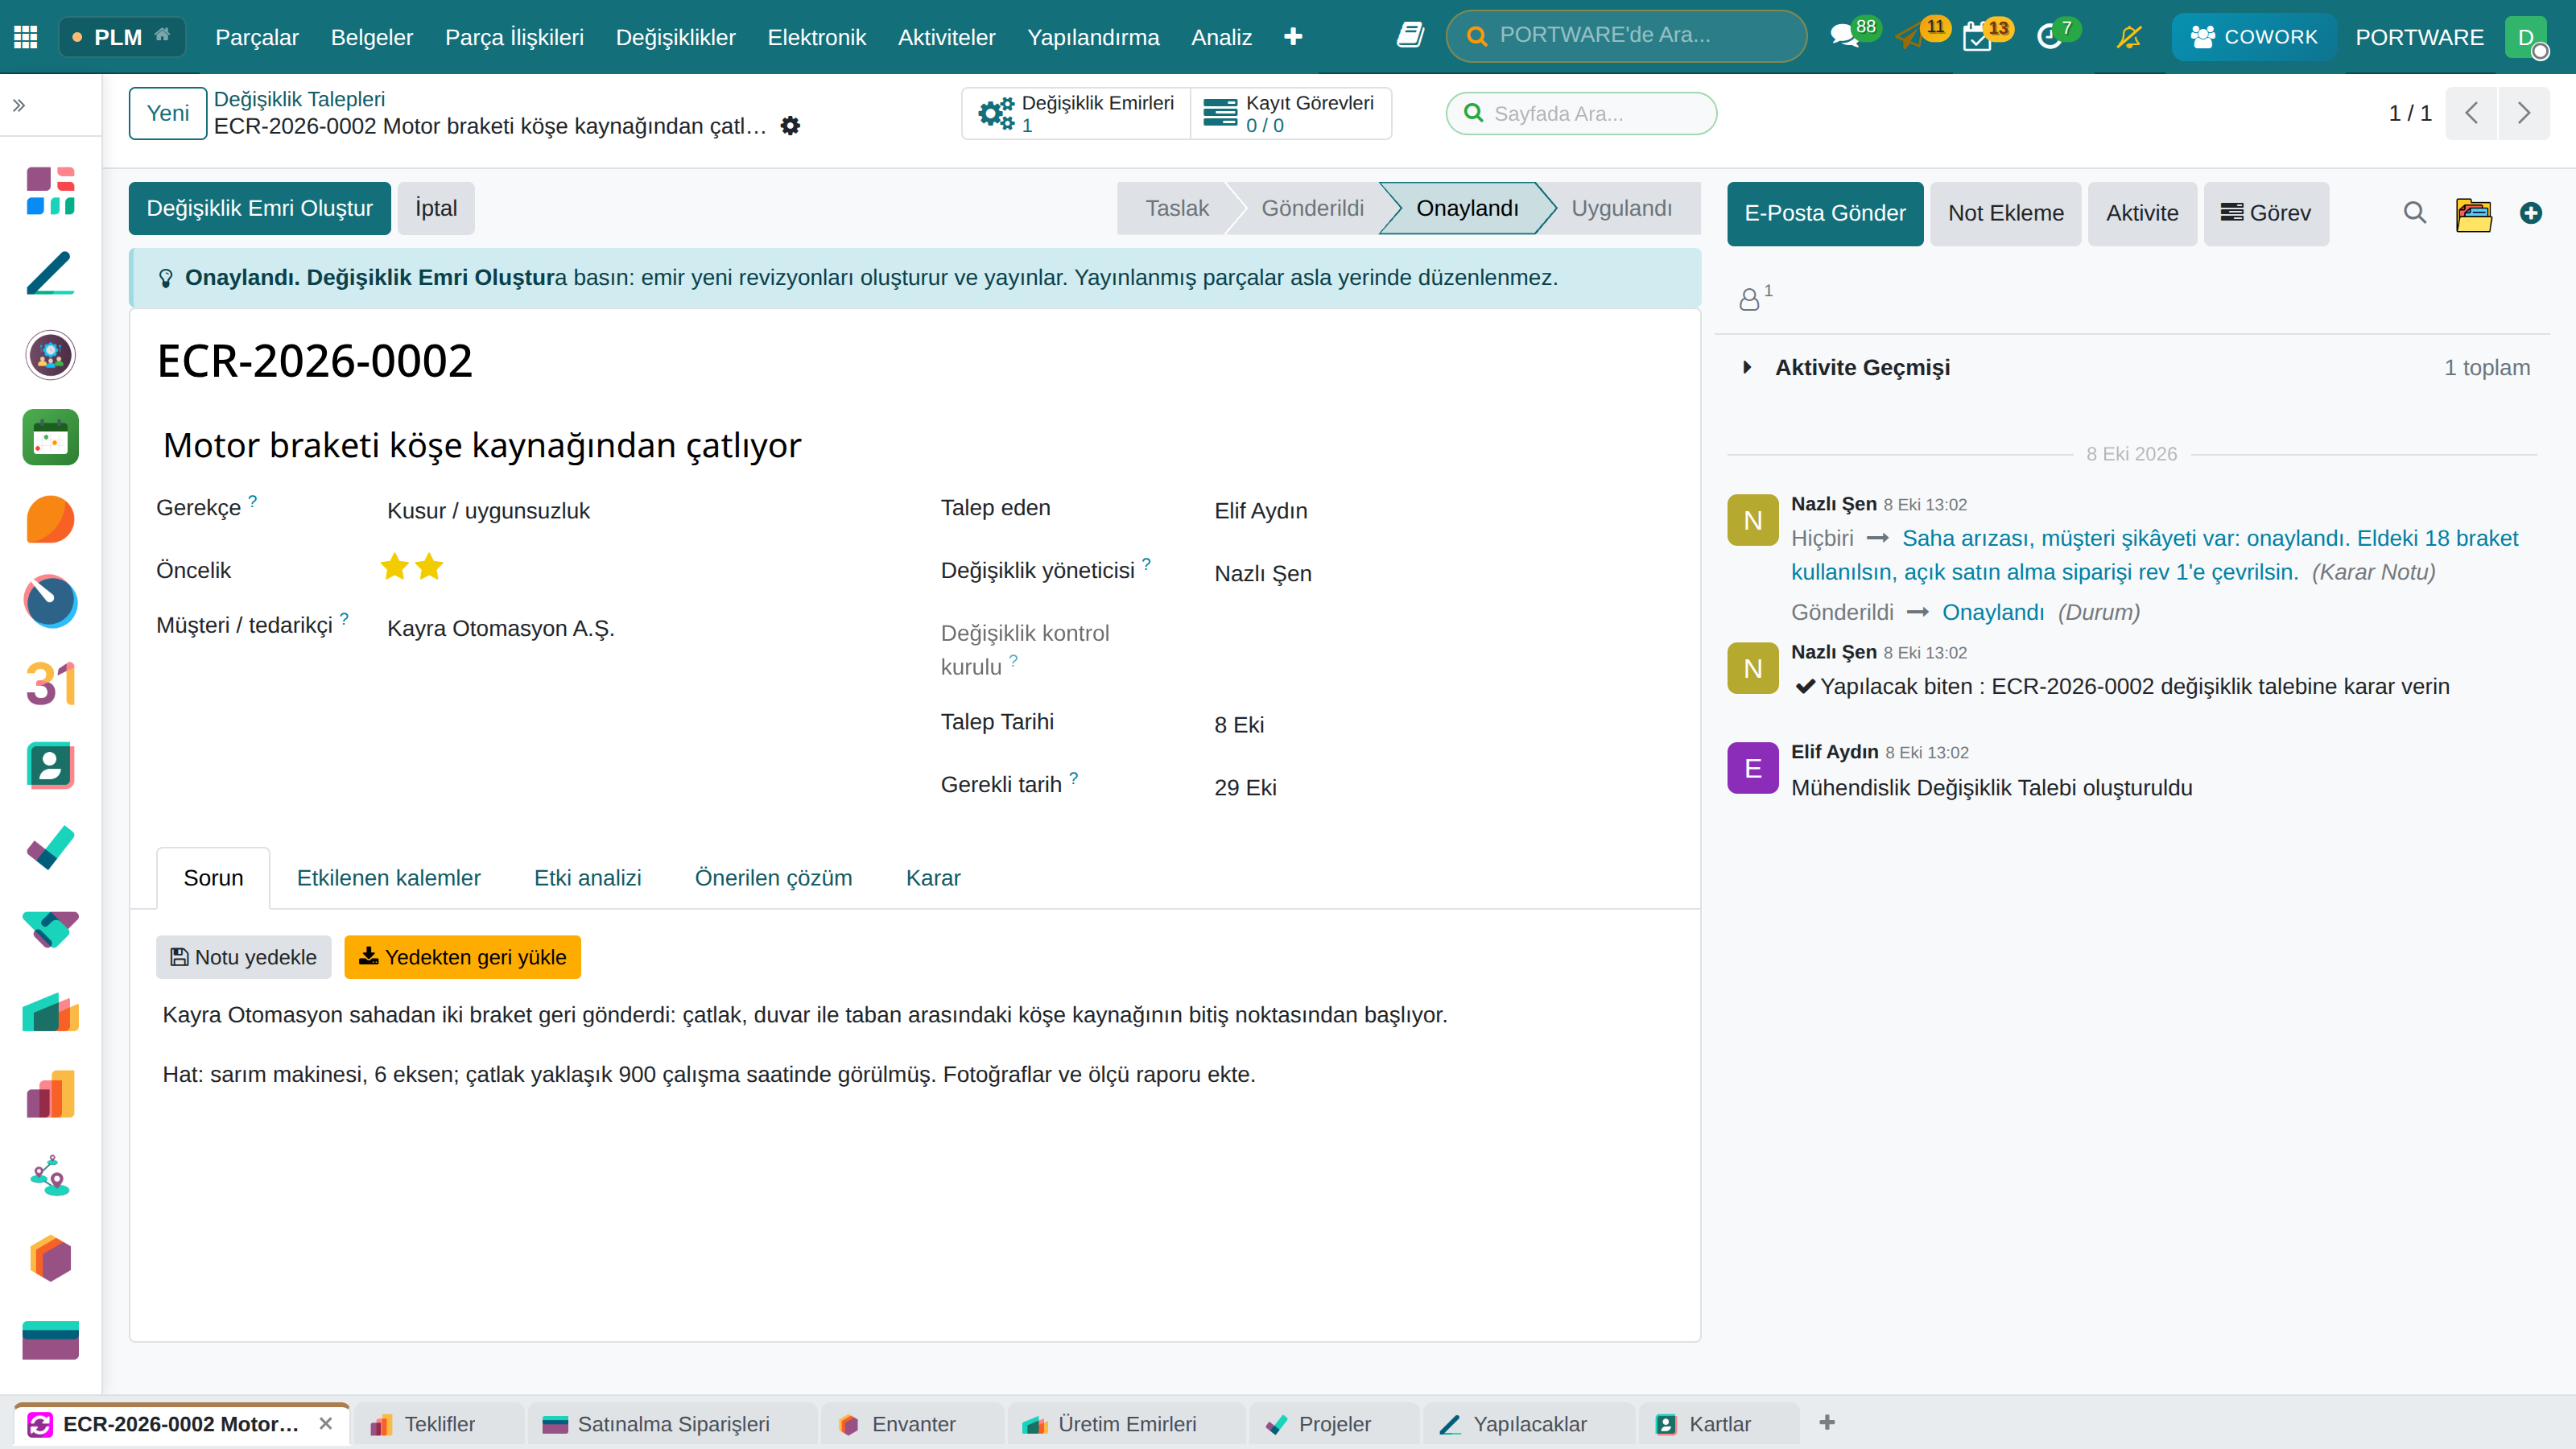Click the Değişiklik Emri Oluştur button
The height and width of the screenshot is (1449, 2576).
(259, 208)
